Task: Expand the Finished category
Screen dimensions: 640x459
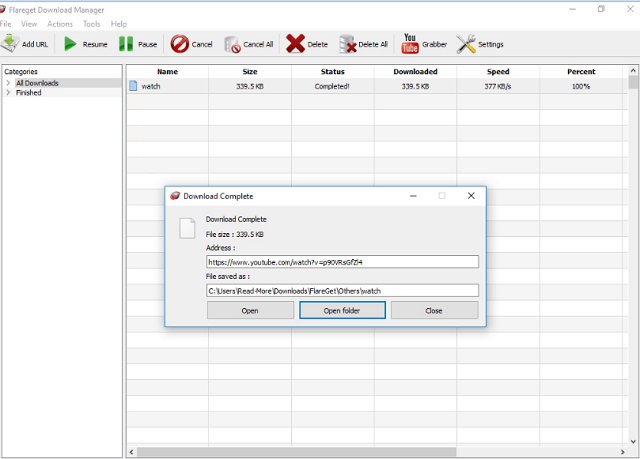Action: [8, 93]
